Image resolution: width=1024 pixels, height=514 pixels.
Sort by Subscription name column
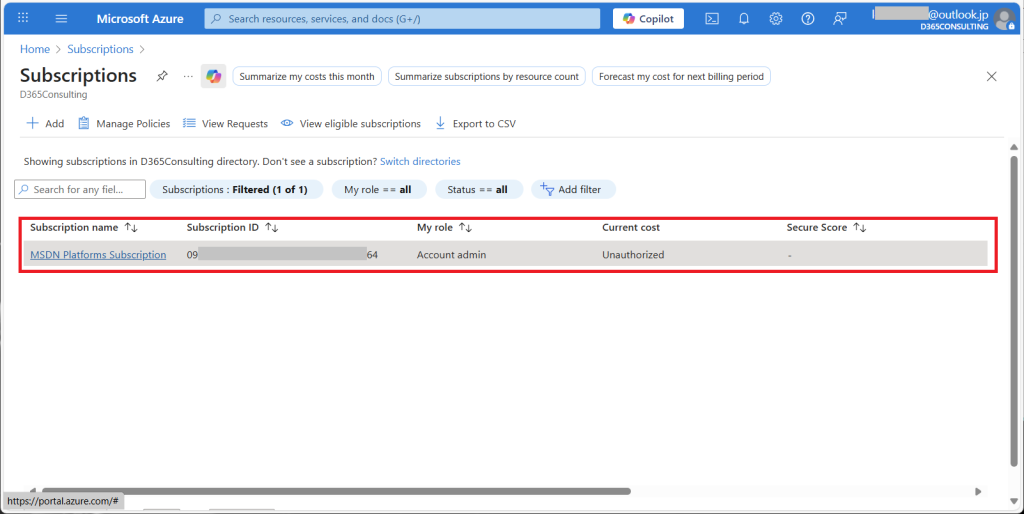pos(131,228)
